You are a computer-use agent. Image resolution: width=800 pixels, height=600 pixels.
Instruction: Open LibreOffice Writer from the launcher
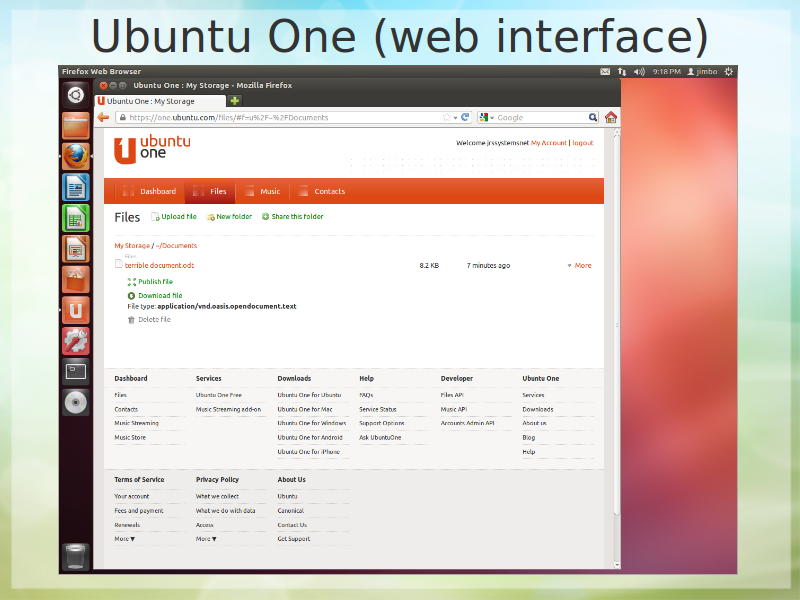[76, 187]
